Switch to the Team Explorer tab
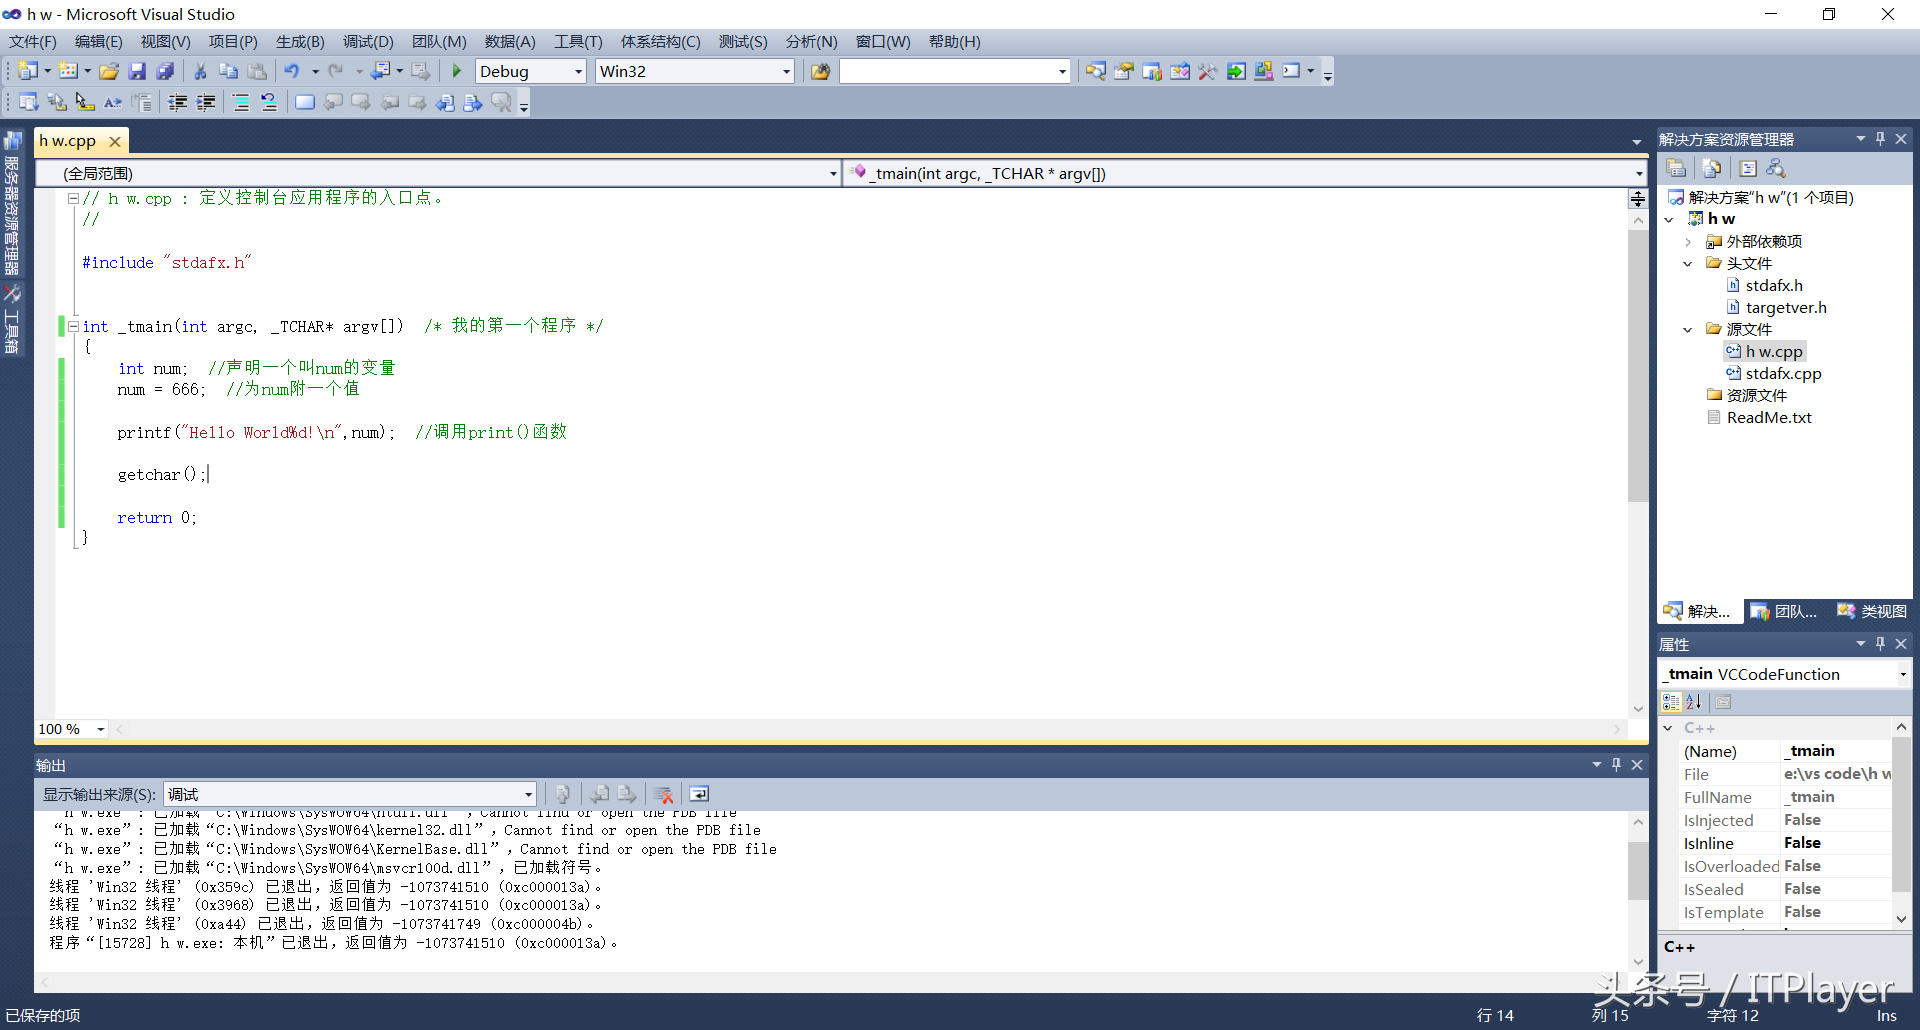Image resolution: width=1920 pixels, height=1030 pixels. [x=1785, y=611]
